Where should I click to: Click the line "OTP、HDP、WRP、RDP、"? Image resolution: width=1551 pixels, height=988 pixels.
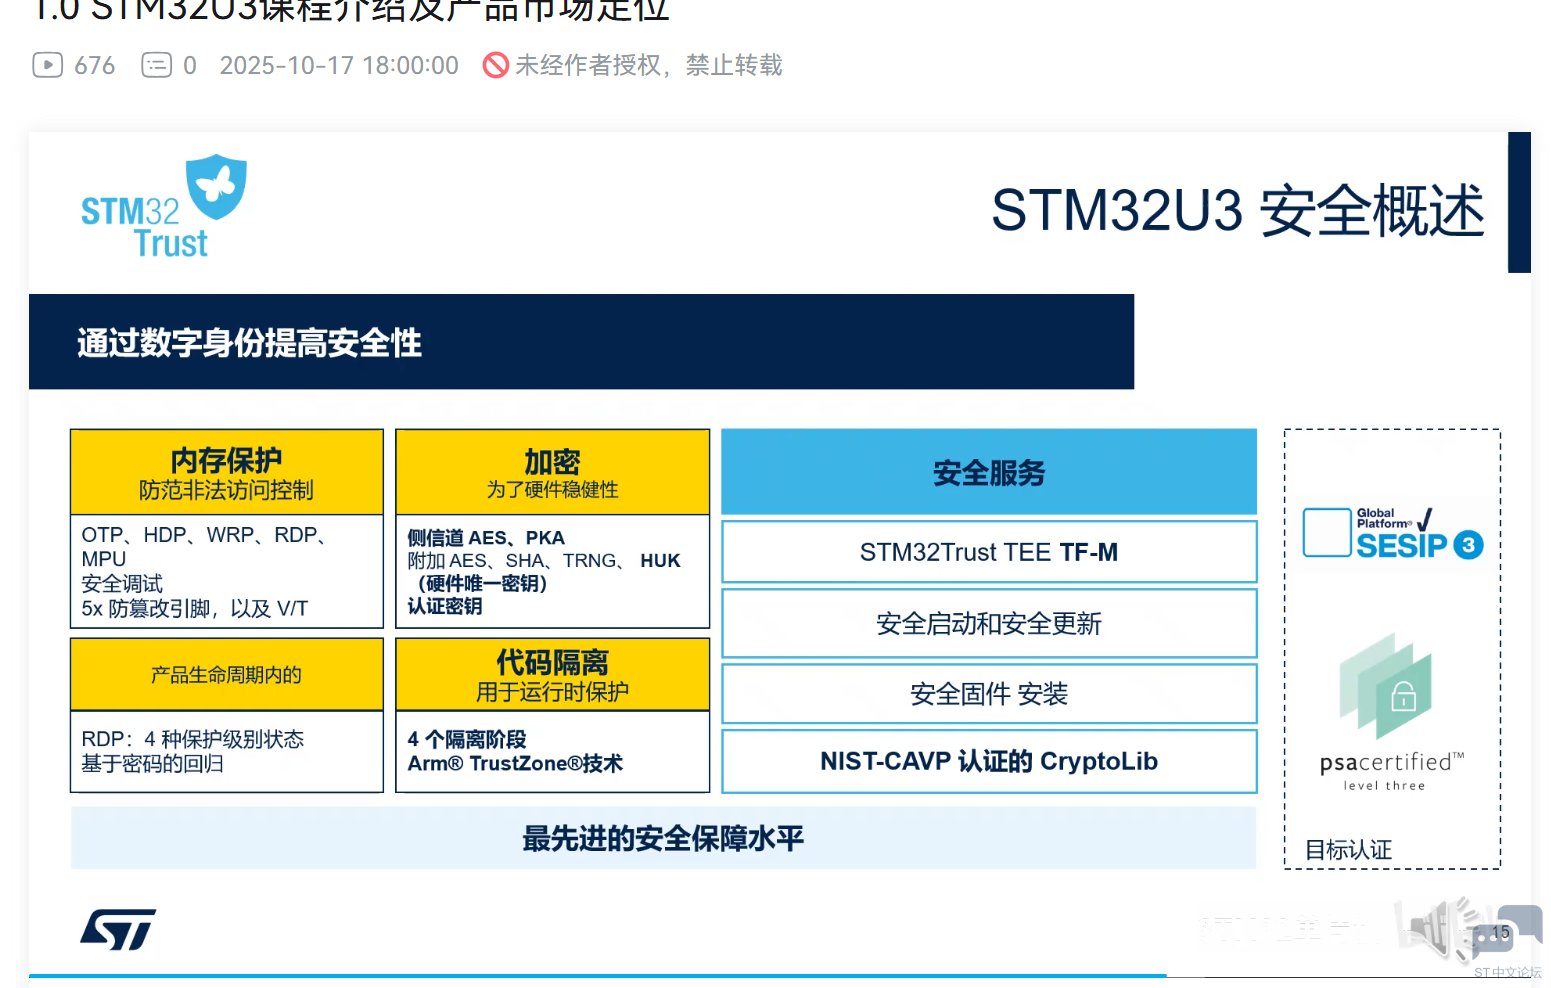pyautogui.click(x=206, y=535)
